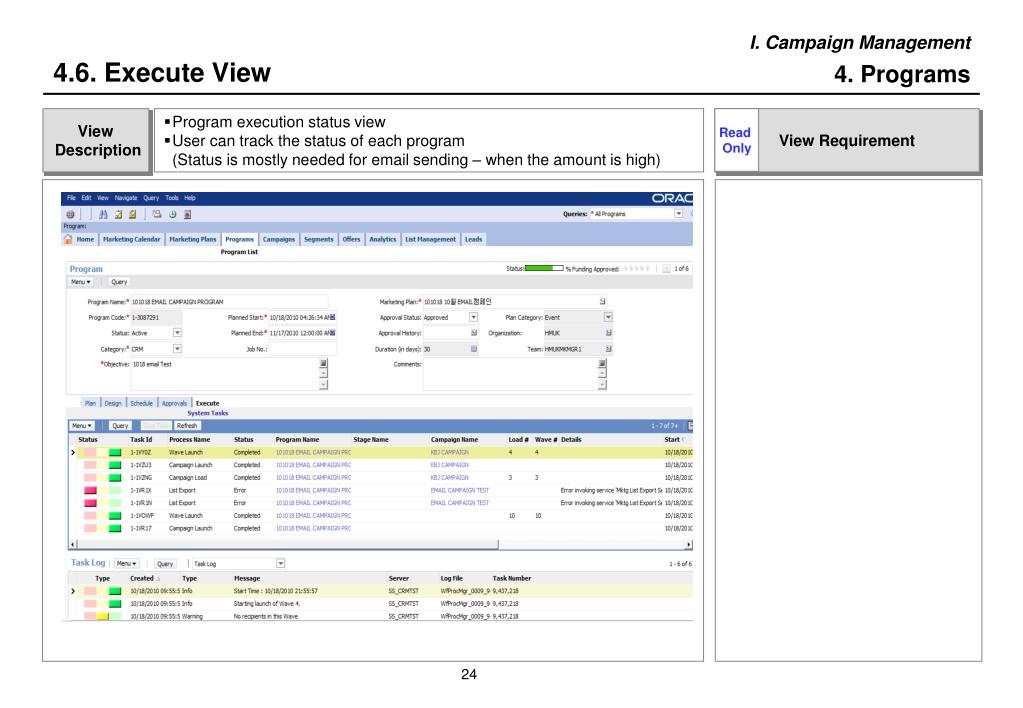Image resolution: width=1023 pixels, height=708 pixels.
Task: Click the Refresh button in System Tasks
Action: pyautogui.click(x=187, y=425)
